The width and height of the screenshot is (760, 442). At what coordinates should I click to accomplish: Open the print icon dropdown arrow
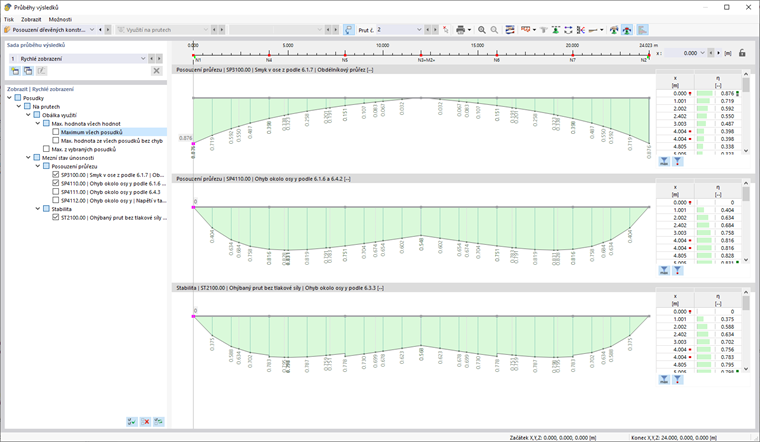coord(469,30)
